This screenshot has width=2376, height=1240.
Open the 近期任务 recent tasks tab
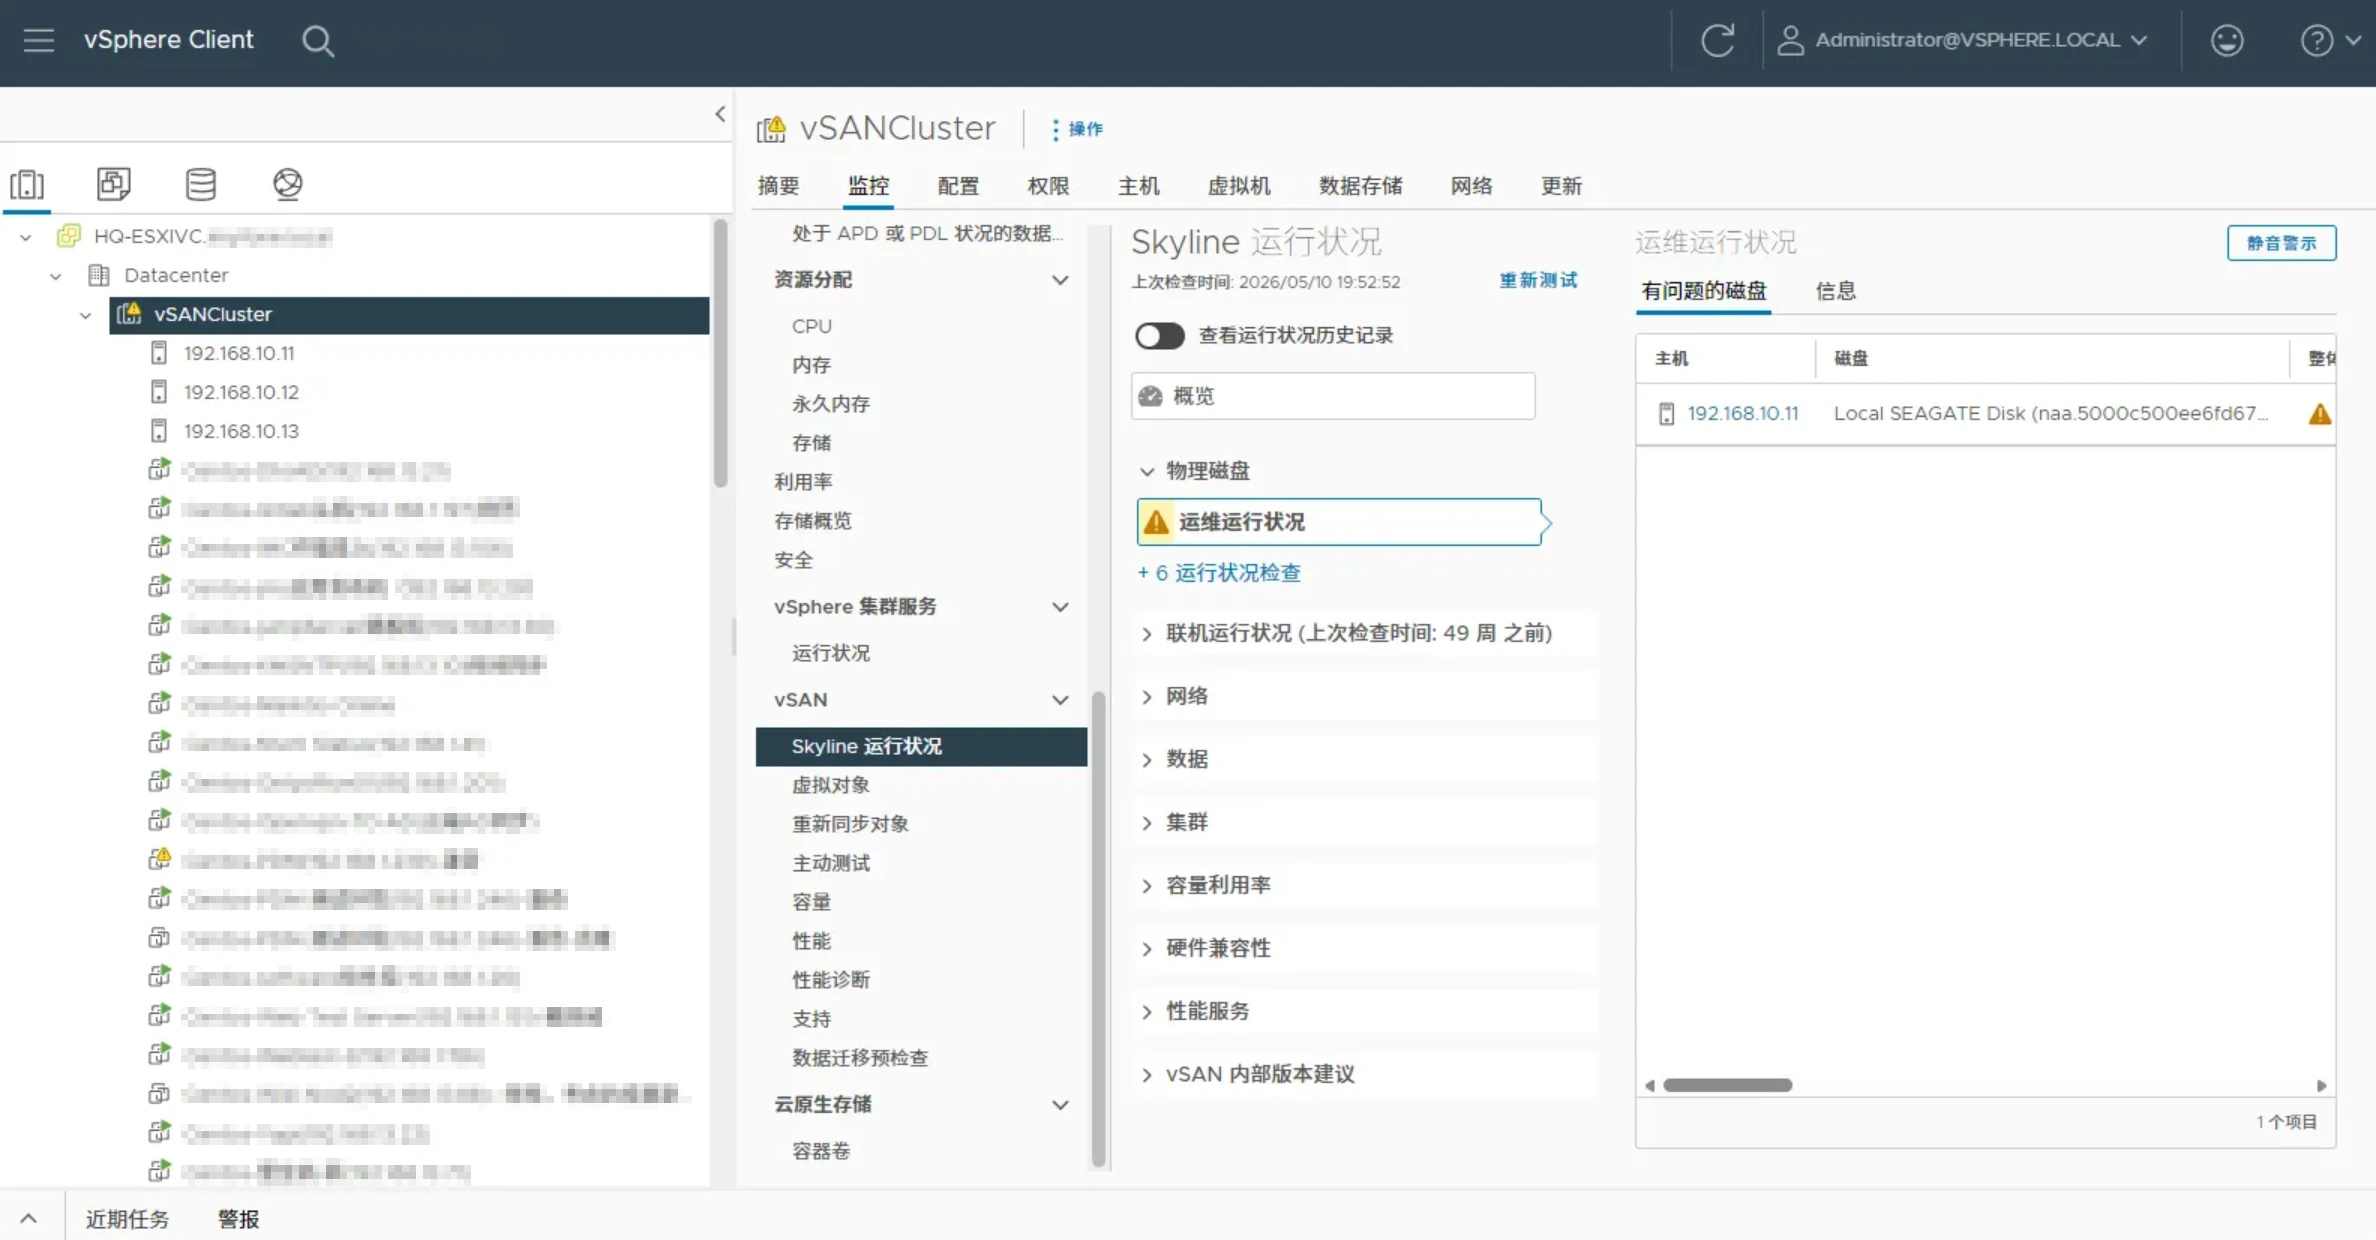click(127, 1219)
